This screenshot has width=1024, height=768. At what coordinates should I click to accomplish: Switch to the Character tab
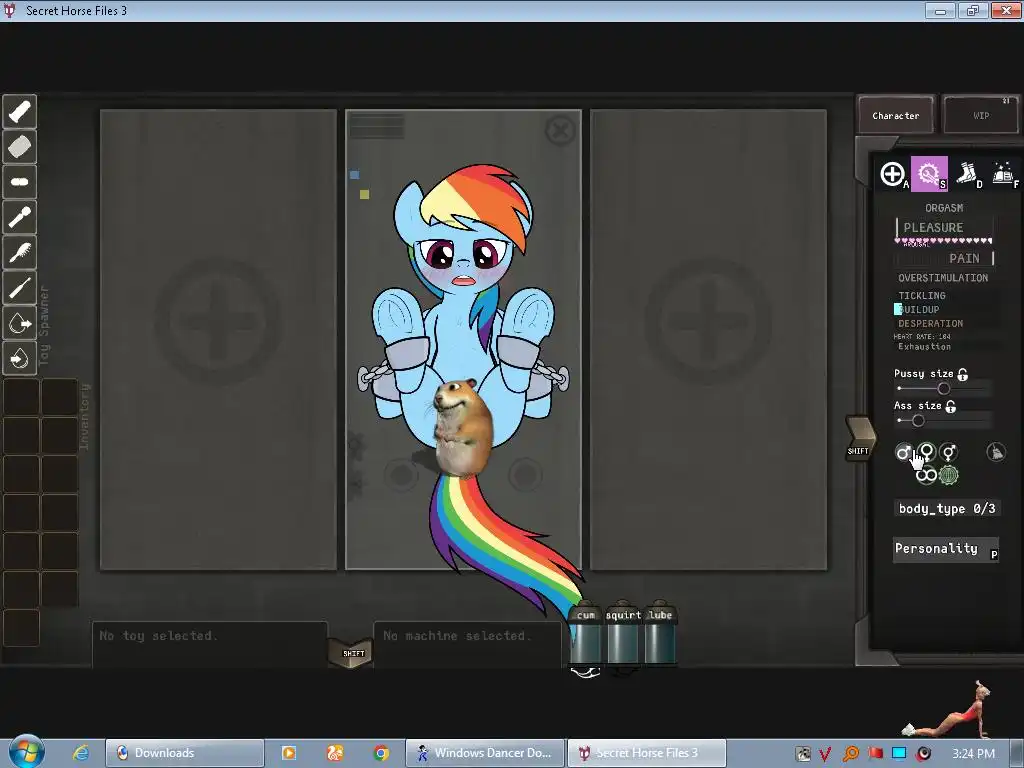coord(896,116)
